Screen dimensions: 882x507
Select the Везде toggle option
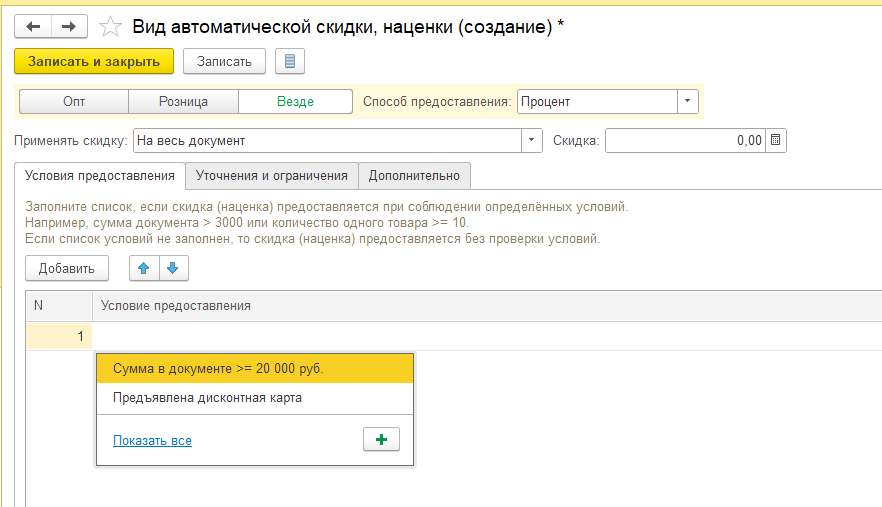[295, 102]
